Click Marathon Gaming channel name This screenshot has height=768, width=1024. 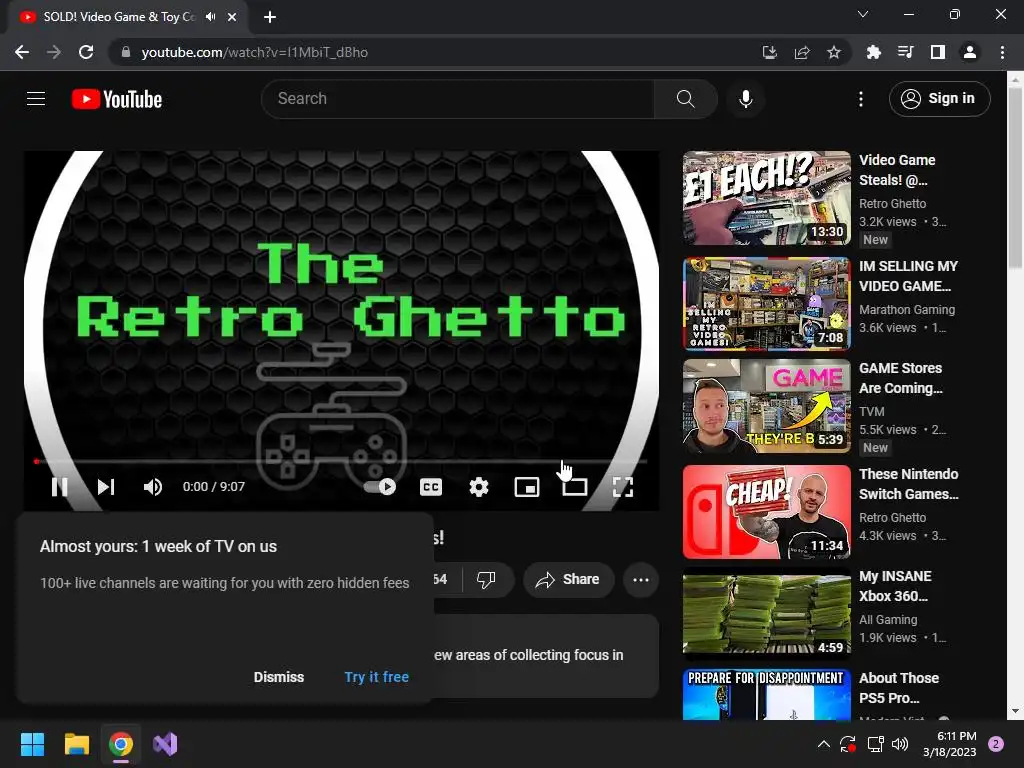click(x=907, y=310)
